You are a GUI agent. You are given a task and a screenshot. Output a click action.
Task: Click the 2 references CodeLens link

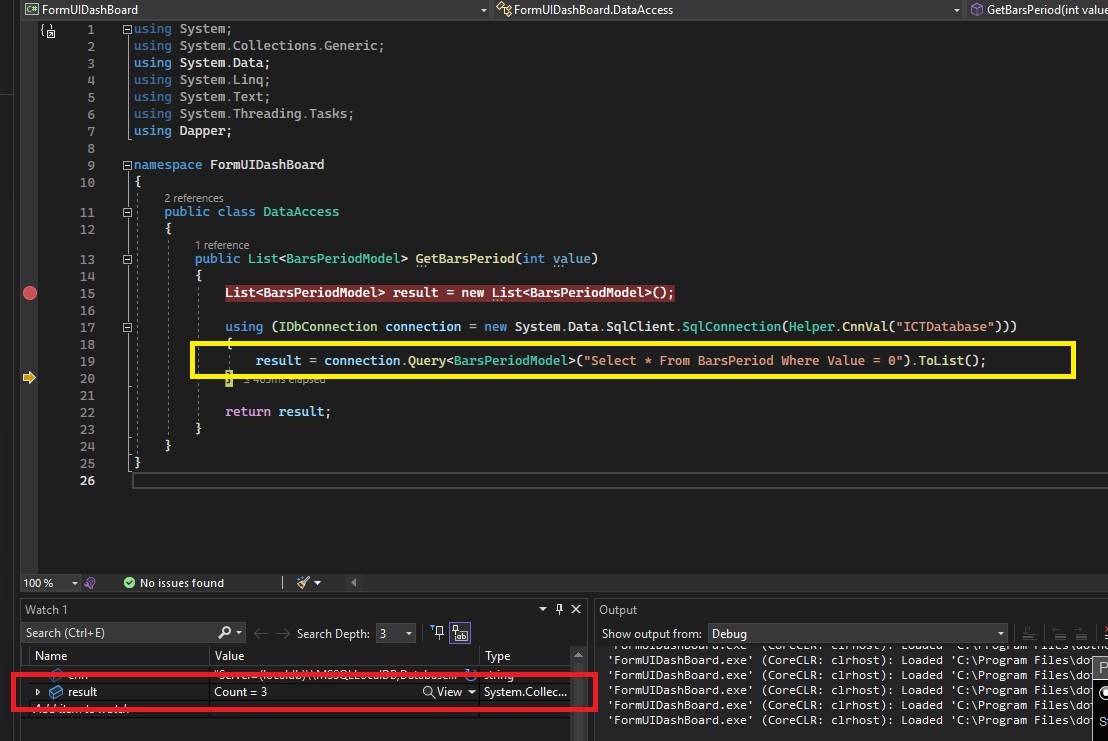click(194, 198)
